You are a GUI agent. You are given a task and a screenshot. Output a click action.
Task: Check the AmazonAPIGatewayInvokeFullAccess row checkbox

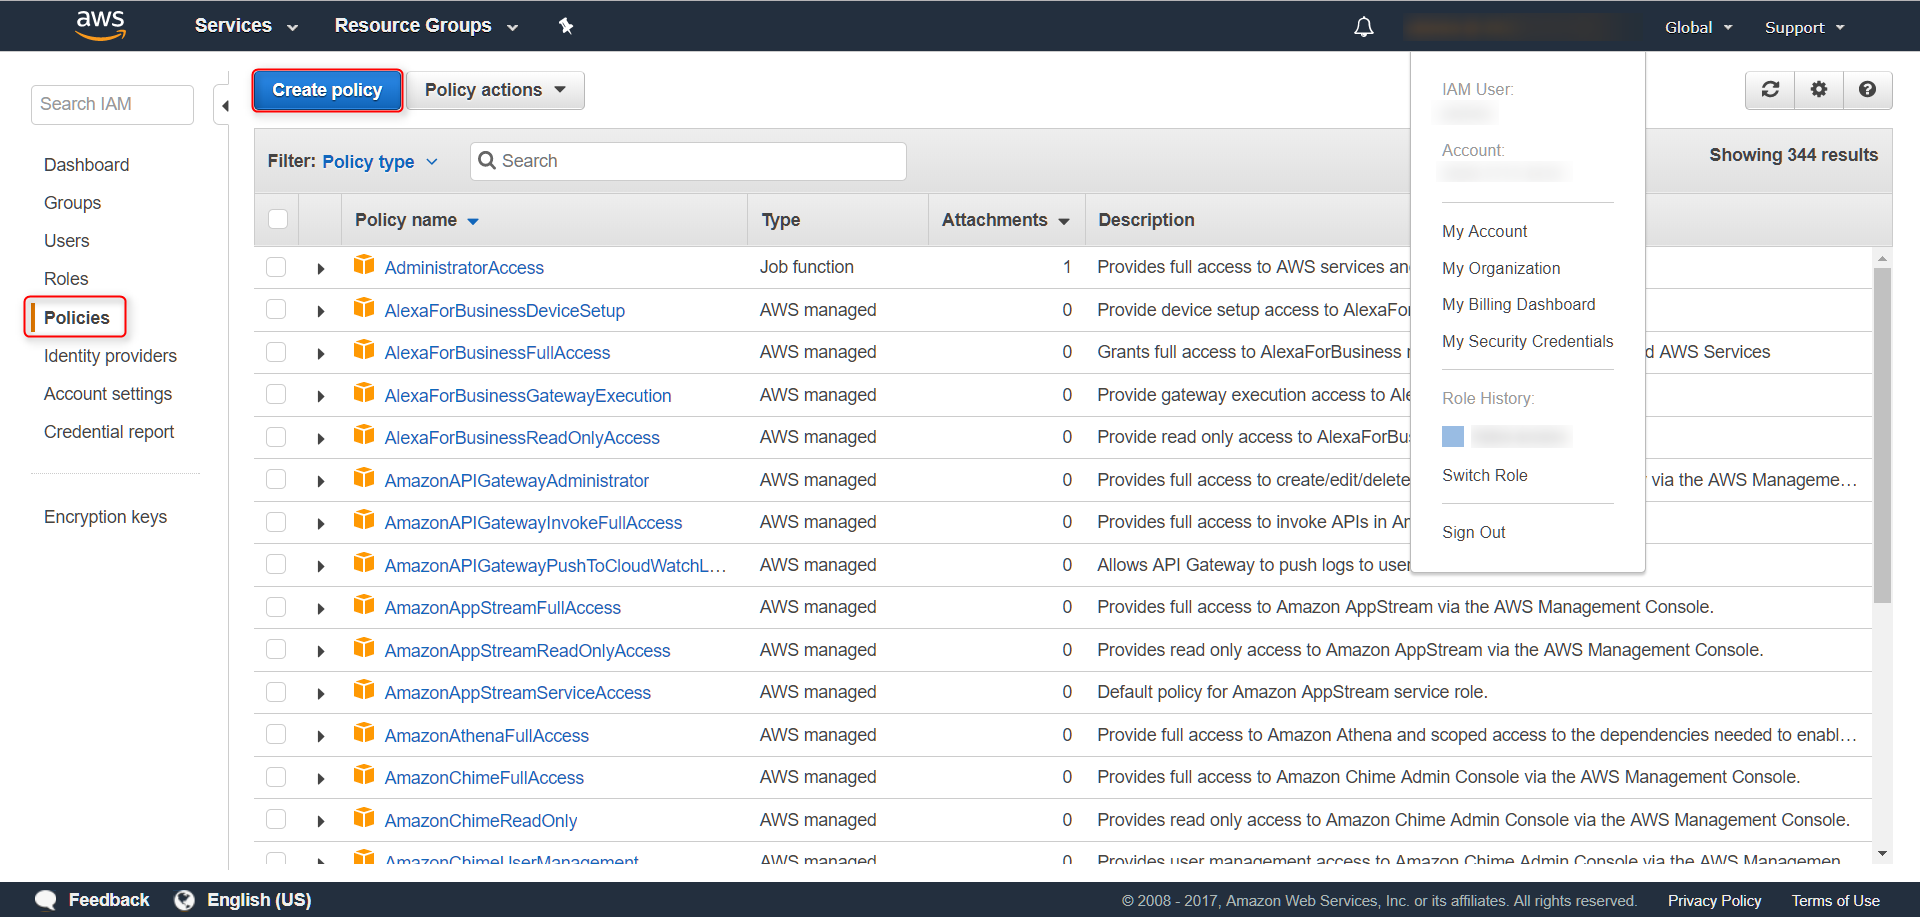tap(276, 522)
